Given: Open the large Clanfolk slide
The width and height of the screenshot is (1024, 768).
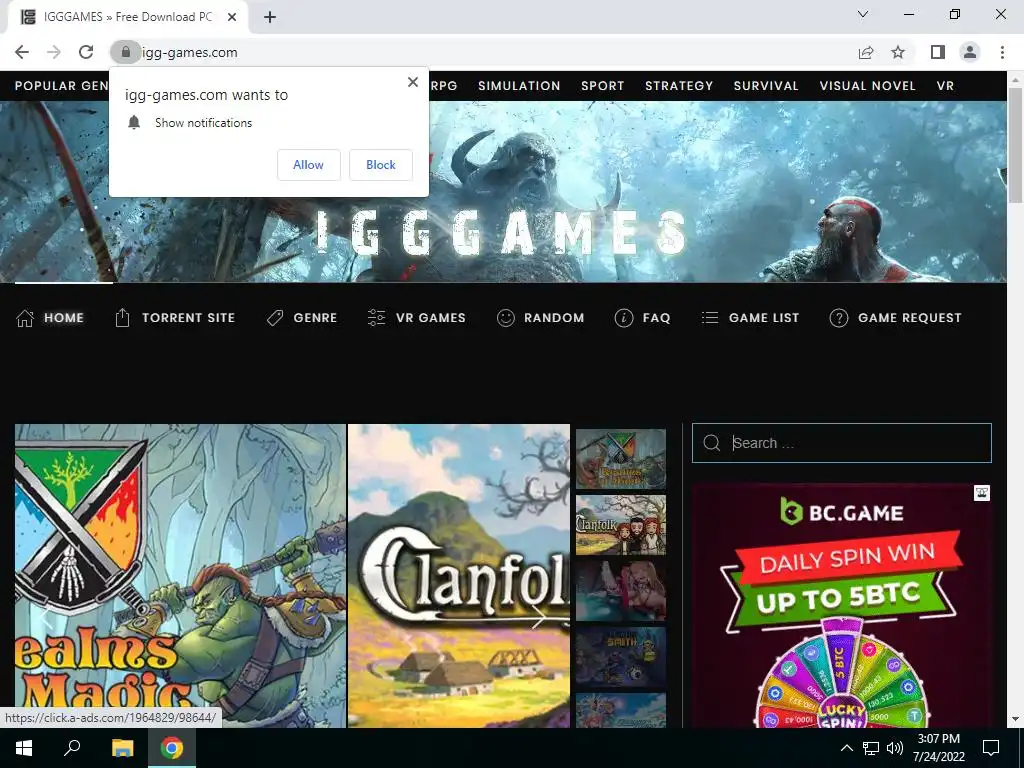Looking at the screenshot, I should click(x=459, y=576).
